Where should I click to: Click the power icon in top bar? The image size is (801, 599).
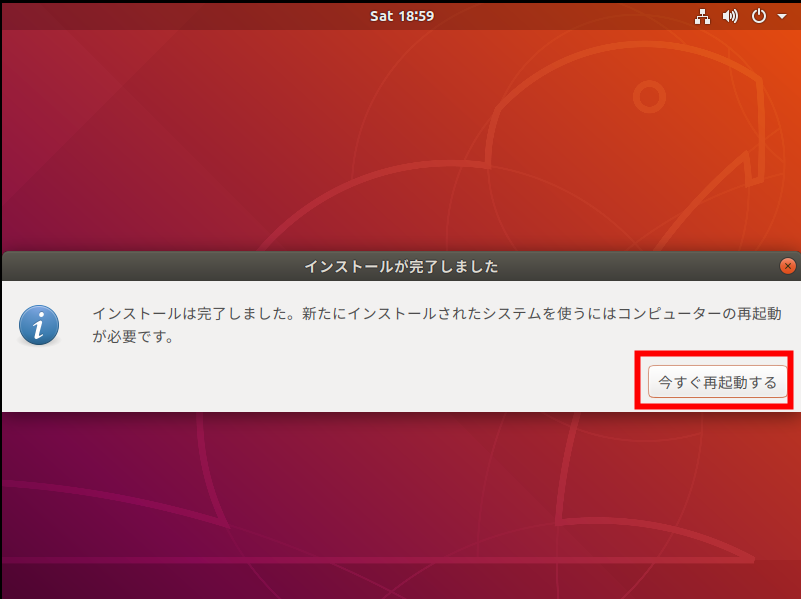pyautogui.click(x=759, y=16)
